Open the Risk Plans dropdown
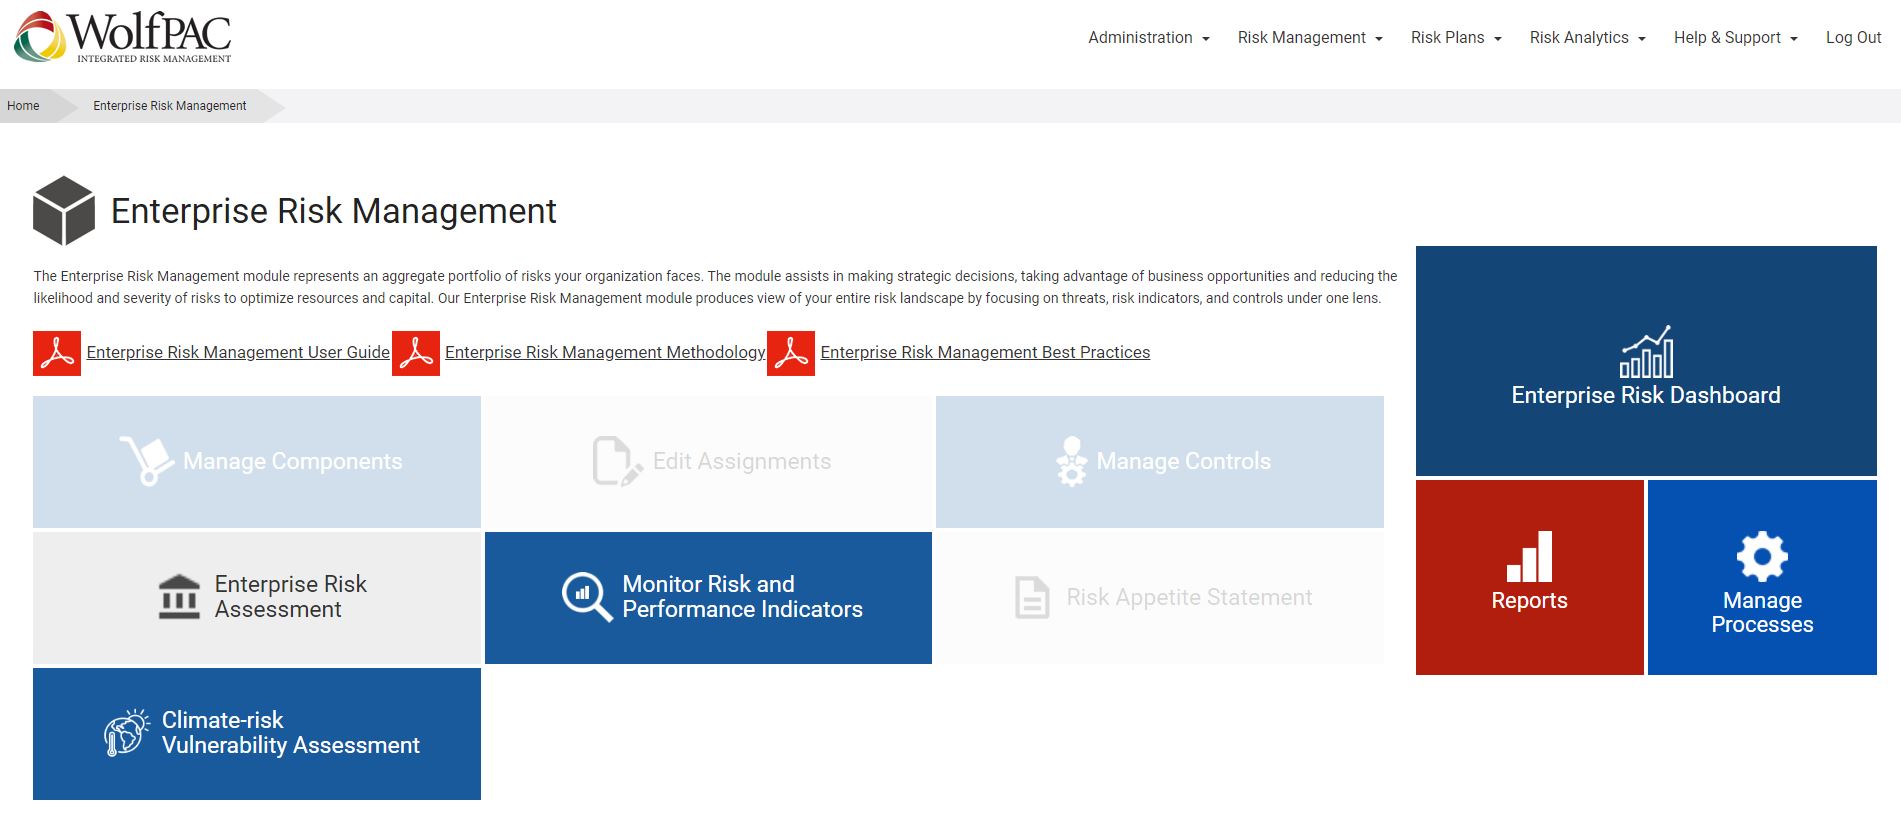The width and height of the screenshot is (1901, 818). [x=1455, y=38]
